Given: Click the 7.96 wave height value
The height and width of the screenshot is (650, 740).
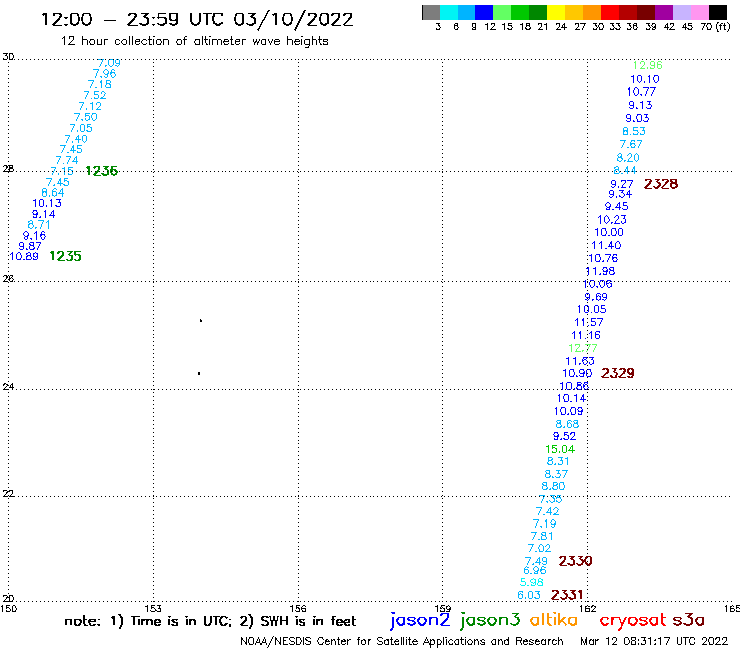Looking at the screenshot, I should [104, 74].
